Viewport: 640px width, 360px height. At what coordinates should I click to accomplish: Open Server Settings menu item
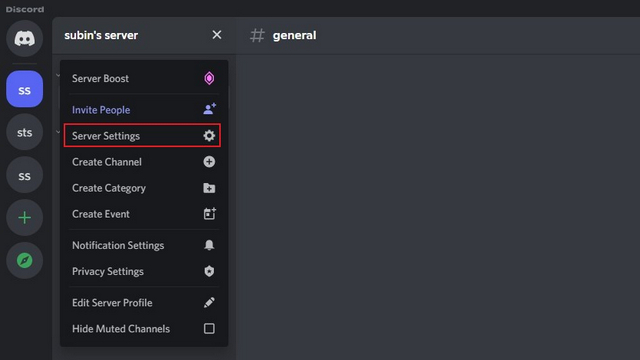click(142, 136)
